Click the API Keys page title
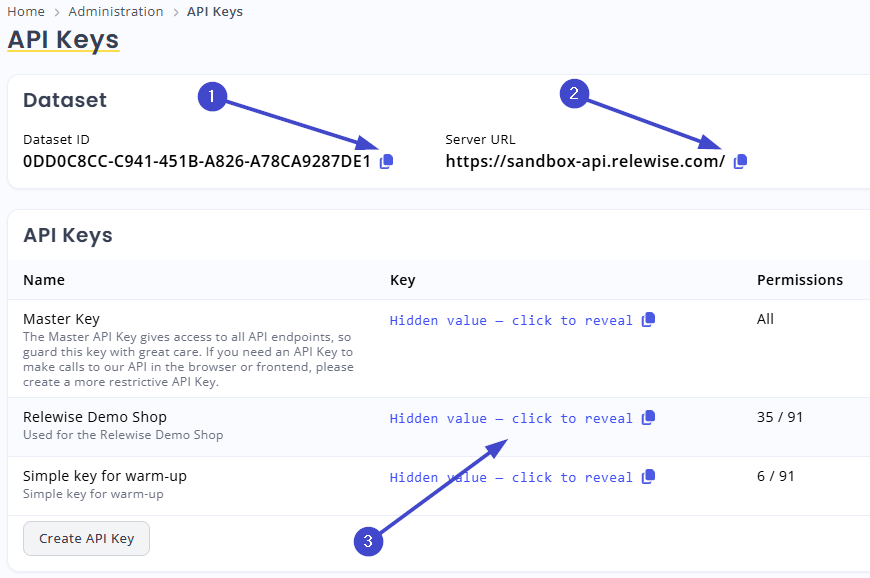Image resolution: width=870 pixels, height=578 pixels. click(63, 40)
